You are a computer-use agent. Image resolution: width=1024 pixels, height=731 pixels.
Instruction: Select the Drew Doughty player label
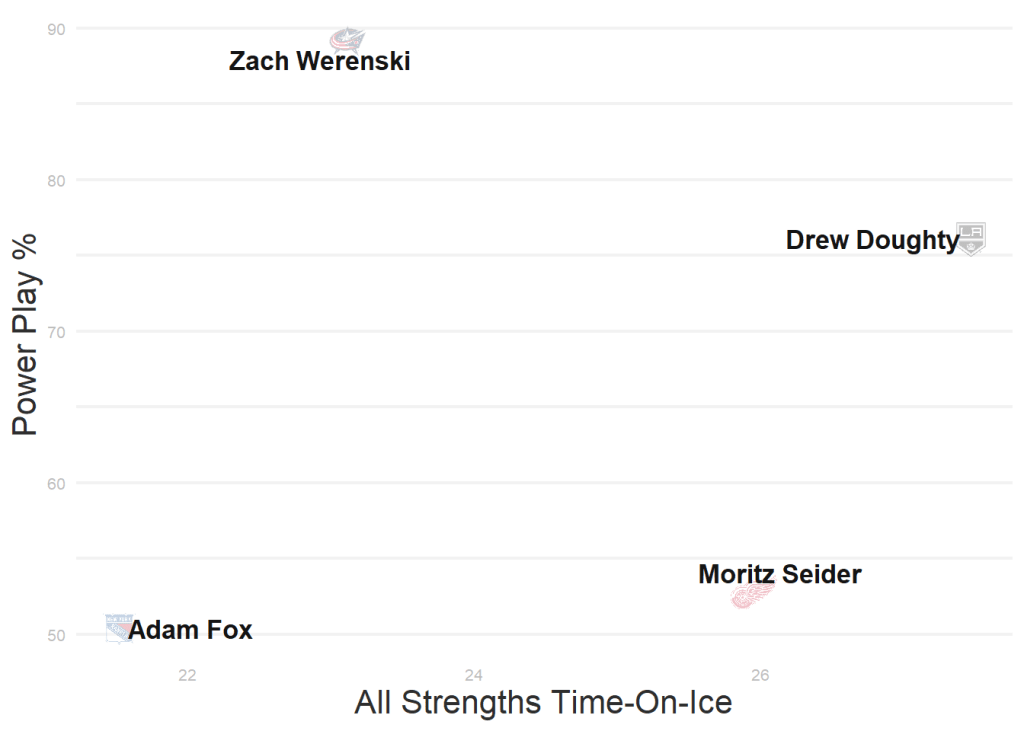pyautogui.click(x=872, y=240)
